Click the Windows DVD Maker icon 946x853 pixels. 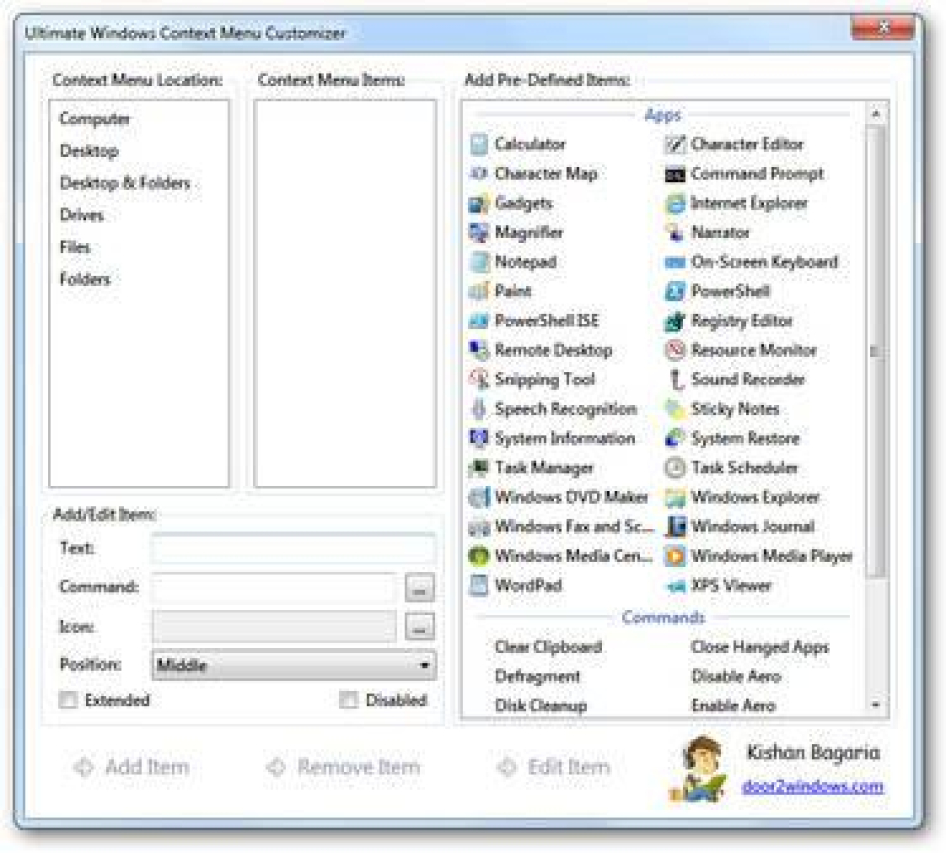(478, 497)
